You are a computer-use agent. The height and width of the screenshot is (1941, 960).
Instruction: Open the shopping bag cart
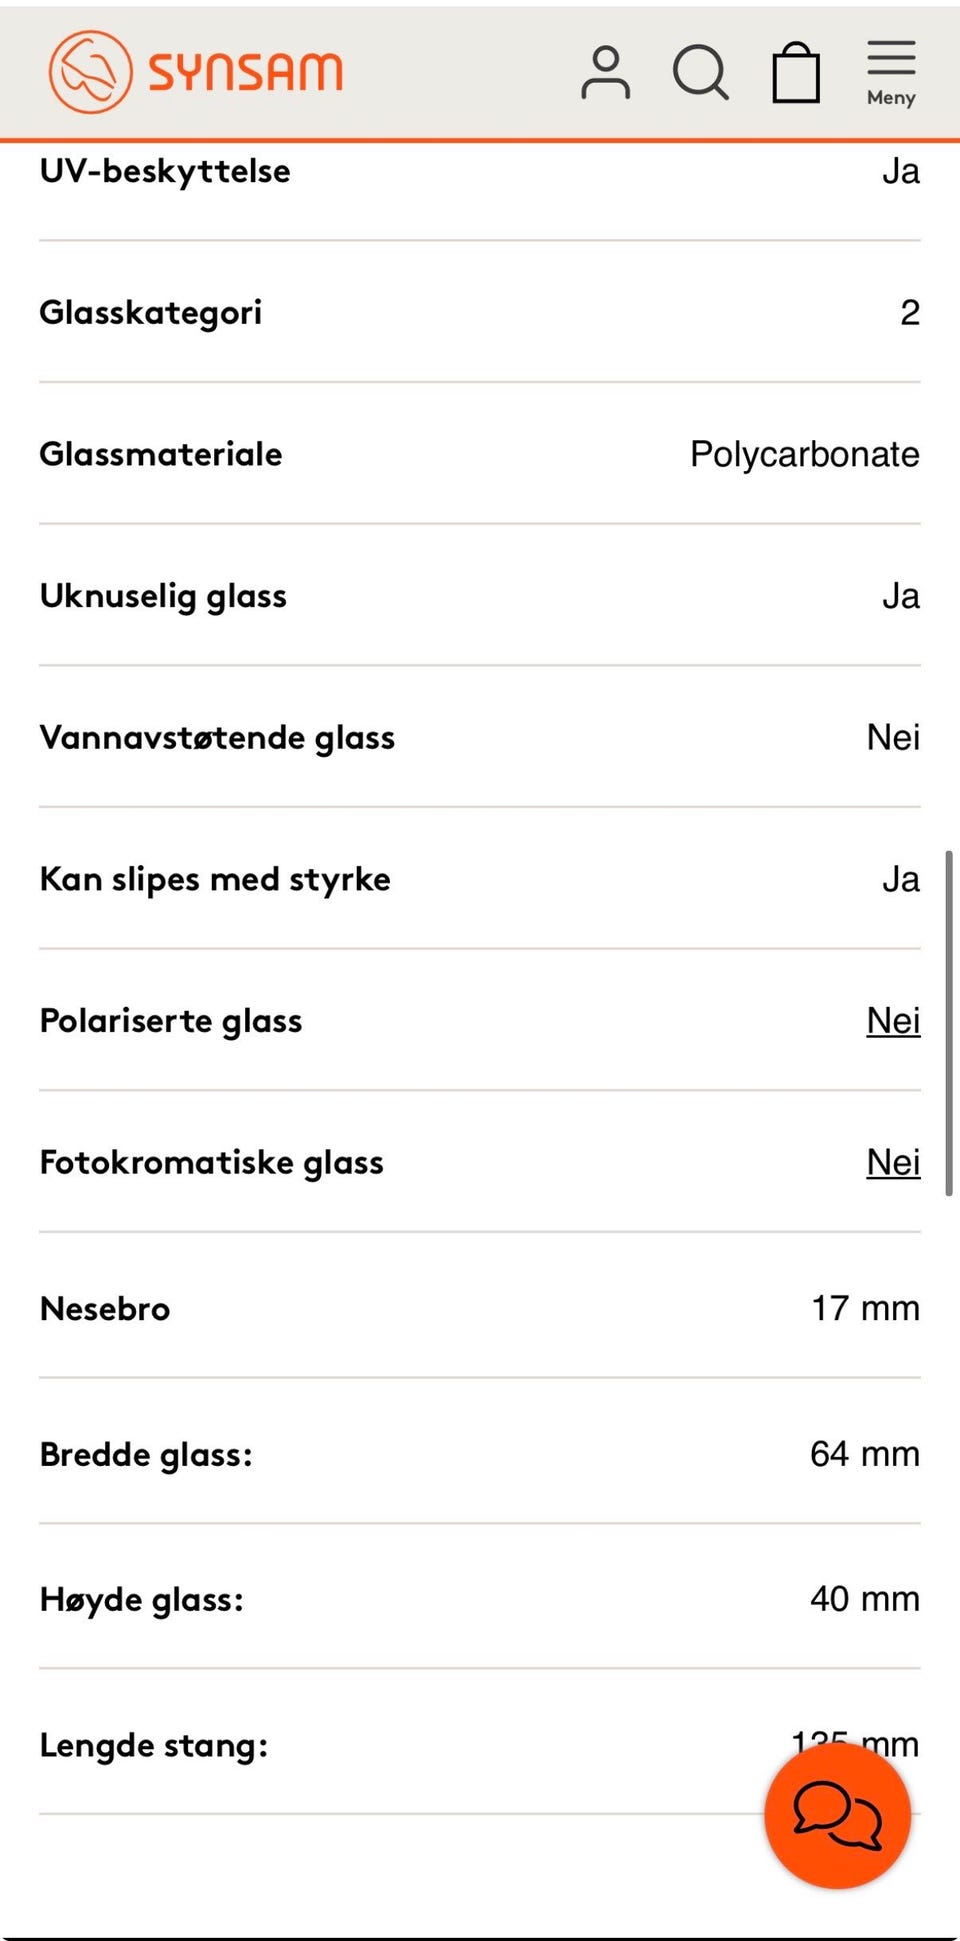point(796,72)
